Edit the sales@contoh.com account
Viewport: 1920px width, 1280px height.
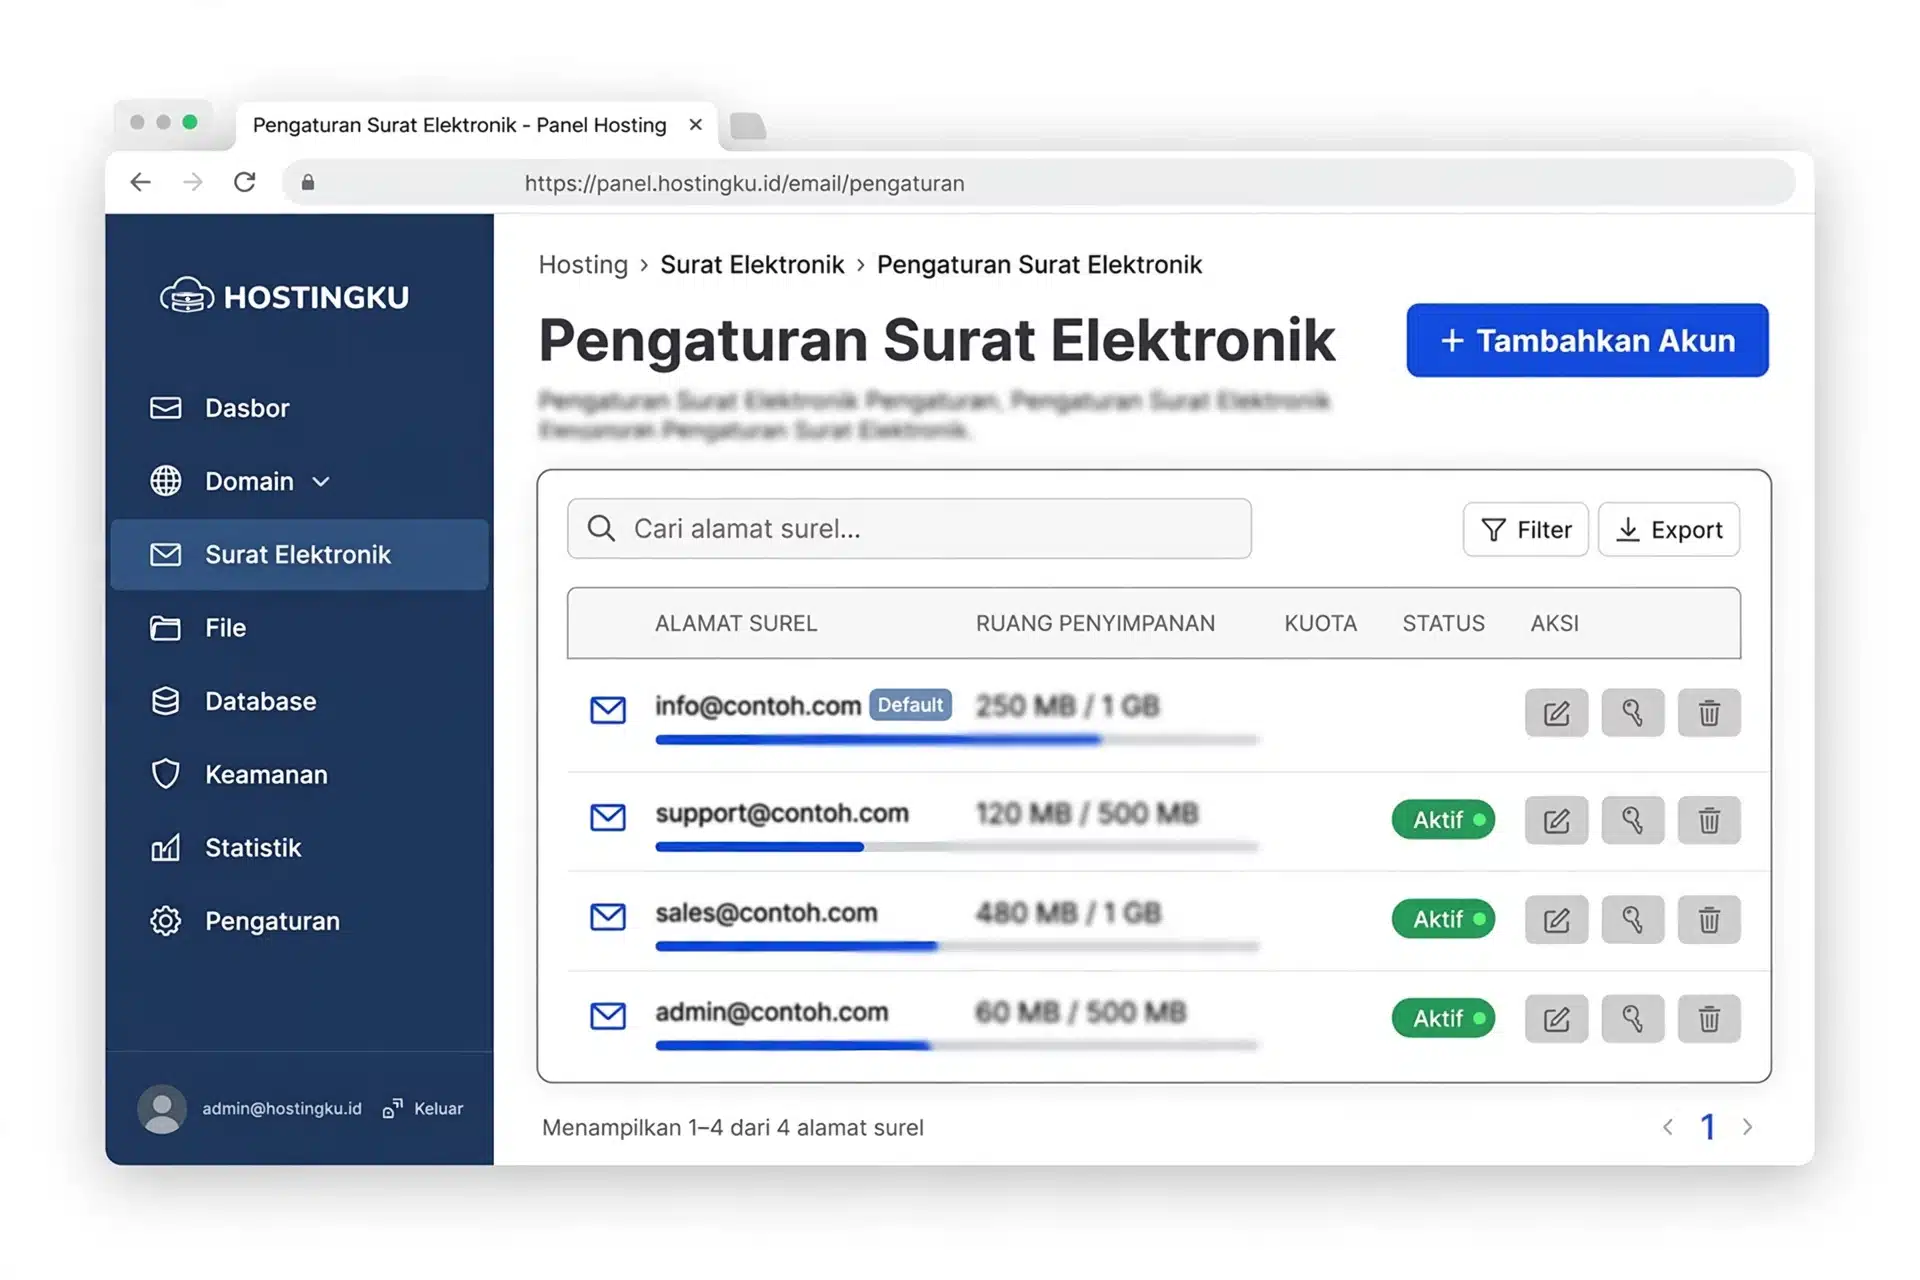[1556, 919]
